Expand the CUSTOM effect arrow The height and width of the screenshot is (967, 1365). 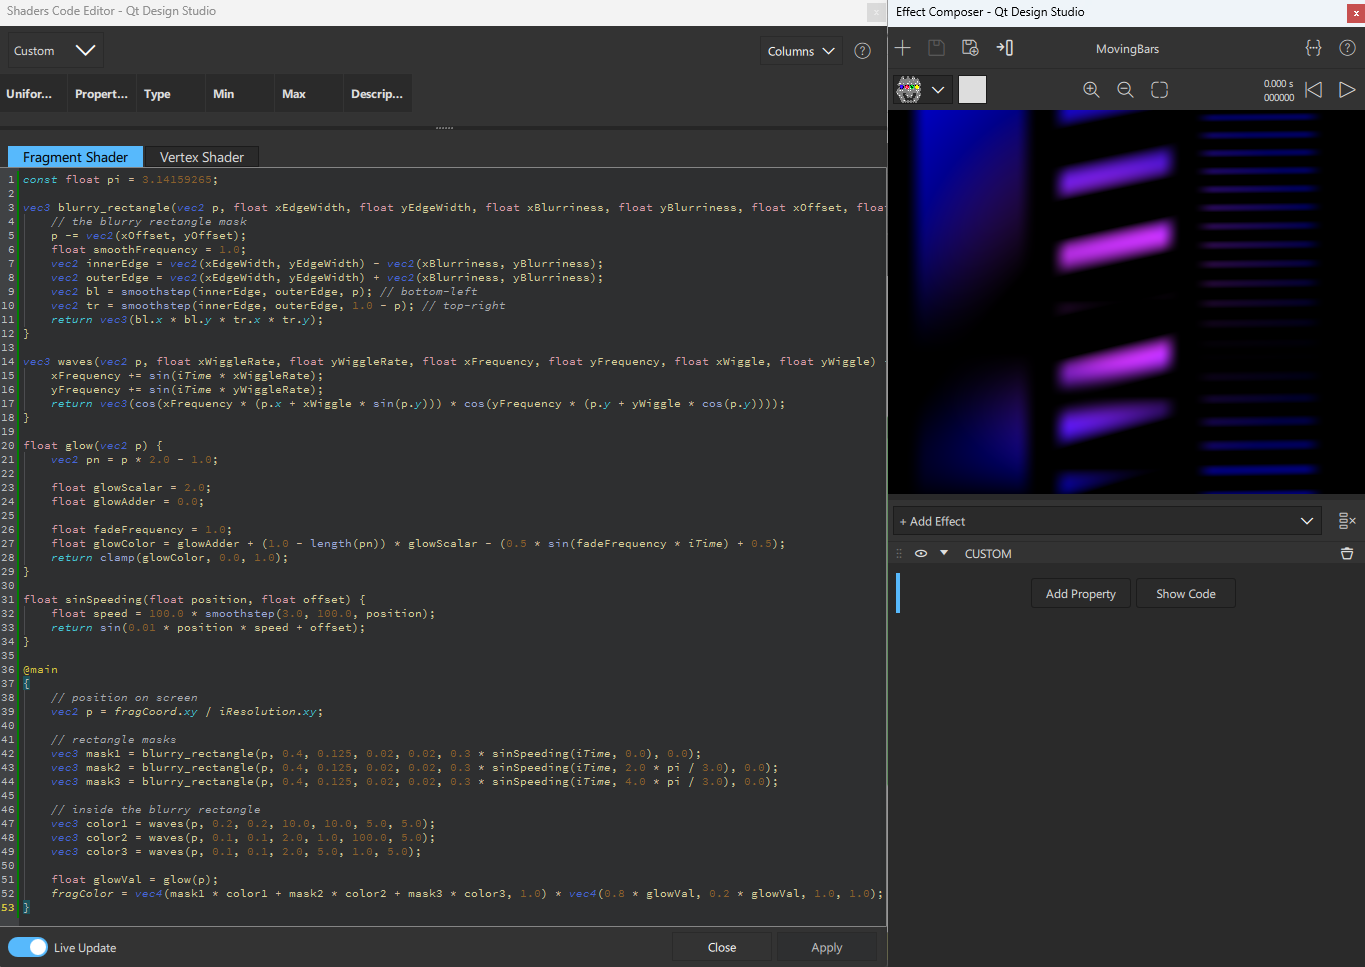point(944,552)
